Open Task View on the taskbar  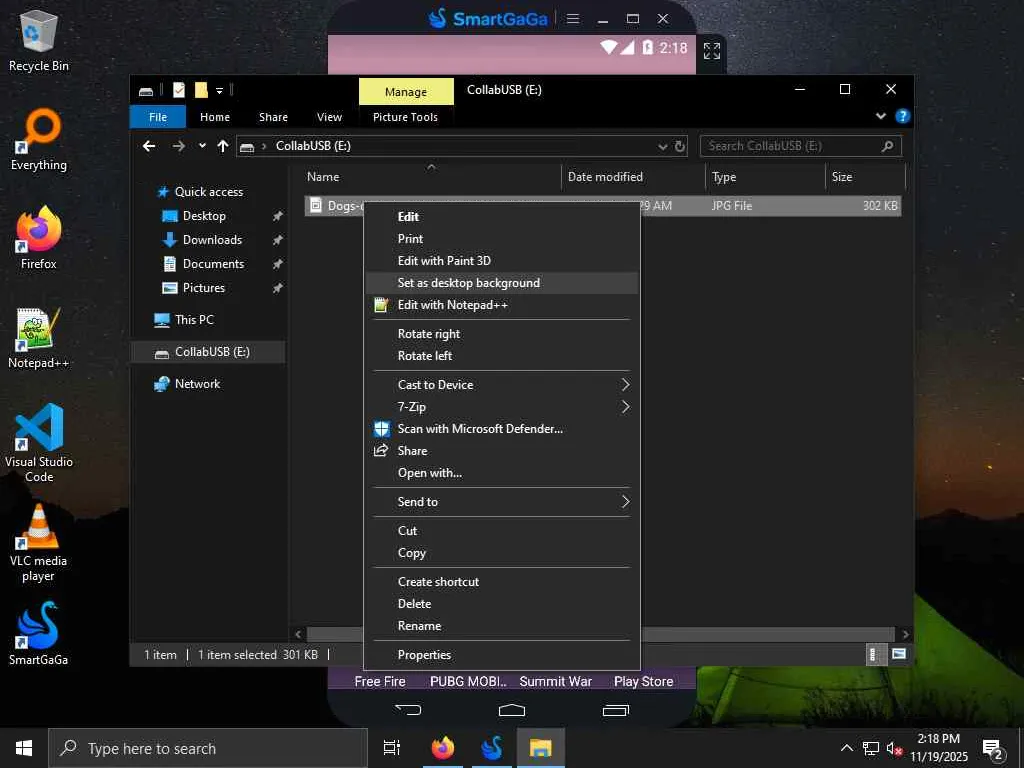click(x=392, y=748)
